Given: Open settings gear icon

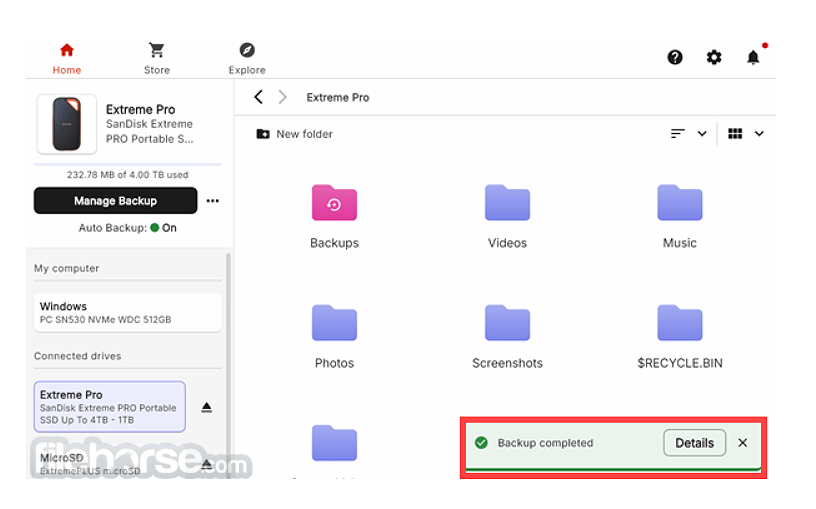Looking at the screenshot, I should click(x=714, y=57).
